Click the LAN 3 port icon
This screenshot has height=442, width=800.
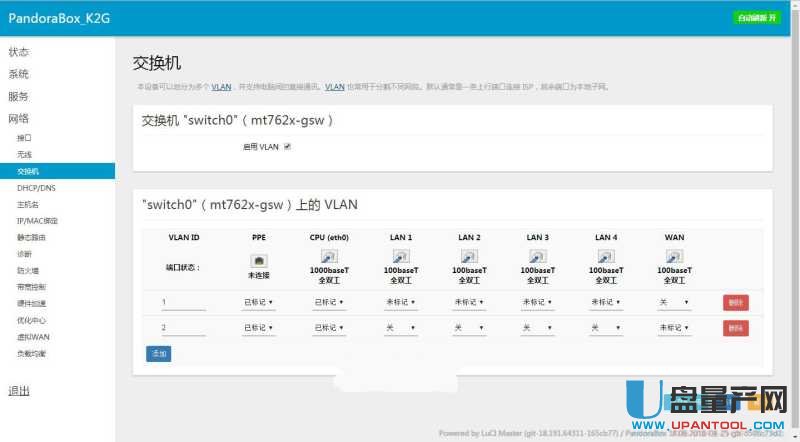538,257
